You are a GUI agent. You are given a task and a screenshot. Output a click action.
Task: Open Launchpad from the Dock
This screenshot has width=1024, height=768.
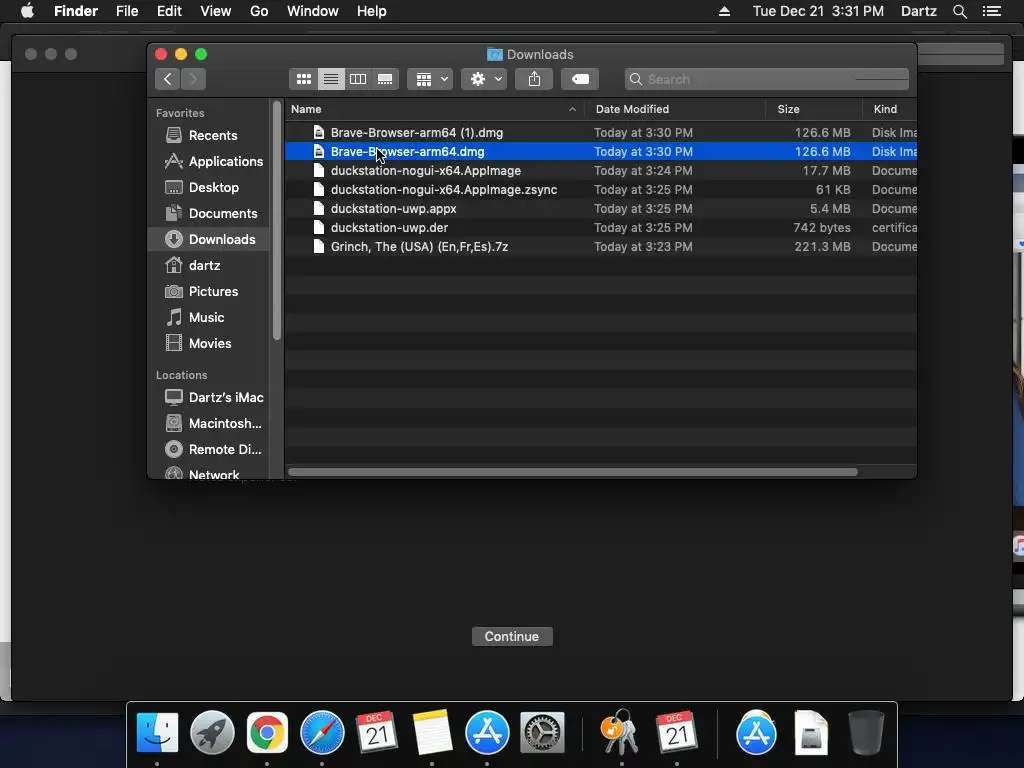tap(212, 733)
